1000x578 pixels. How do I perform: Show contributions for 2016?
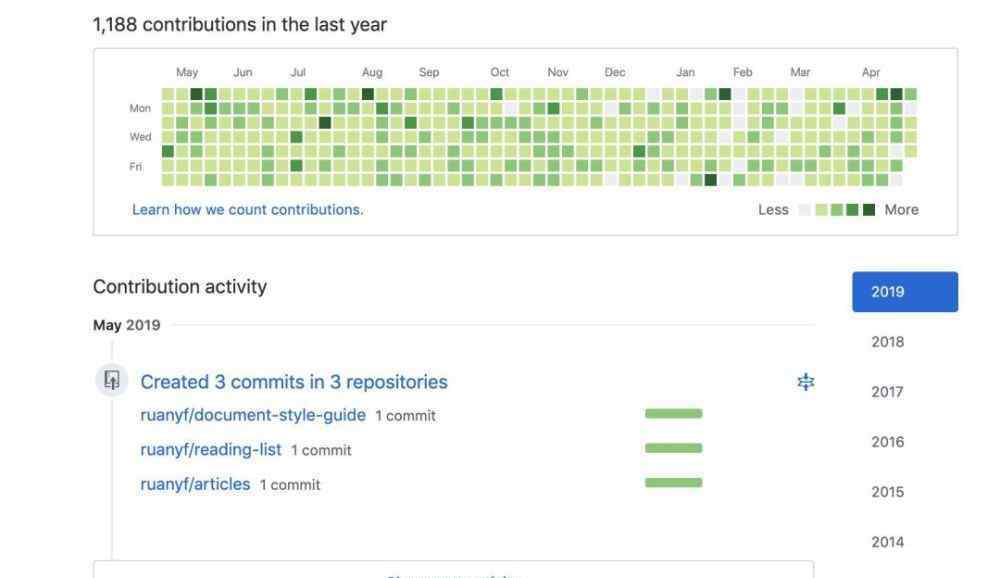[x=887, y=441]
